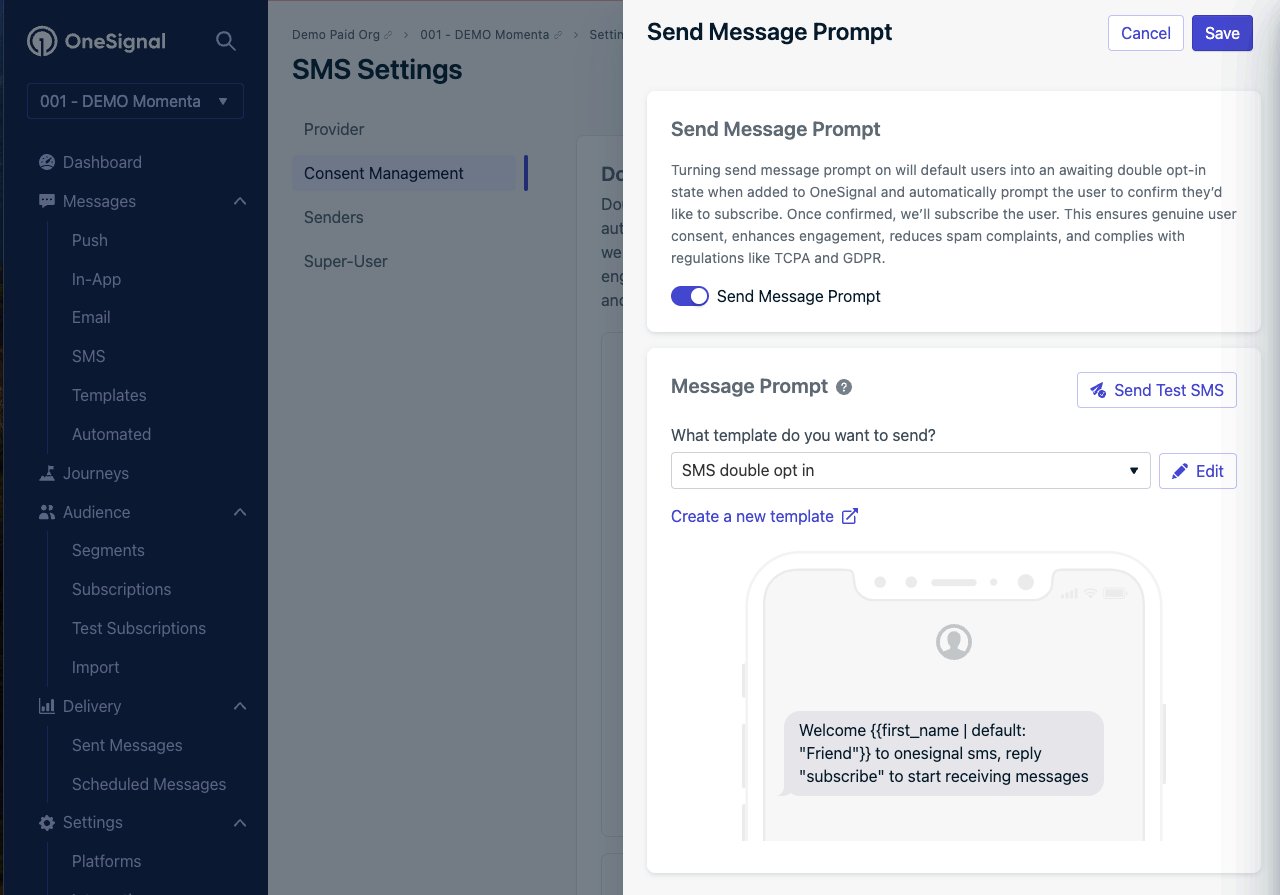This screenshot has width=1280, height=895.
Task: Click the Audience people icon
Action: point(47,512)
